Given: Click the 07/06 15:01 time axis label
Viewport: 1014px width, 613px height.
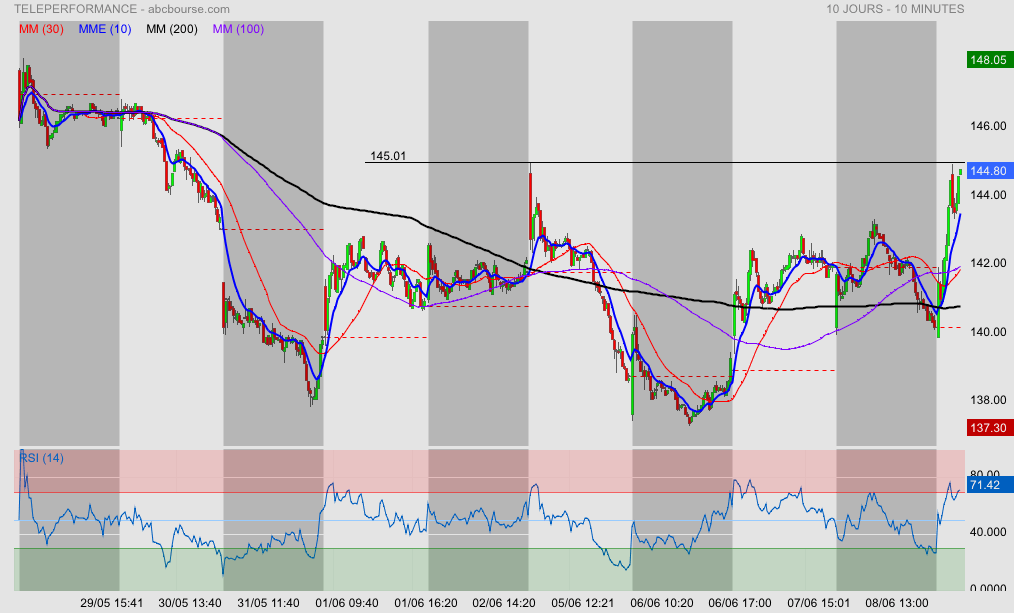Looking at the screenshot, I should [819, 603].
